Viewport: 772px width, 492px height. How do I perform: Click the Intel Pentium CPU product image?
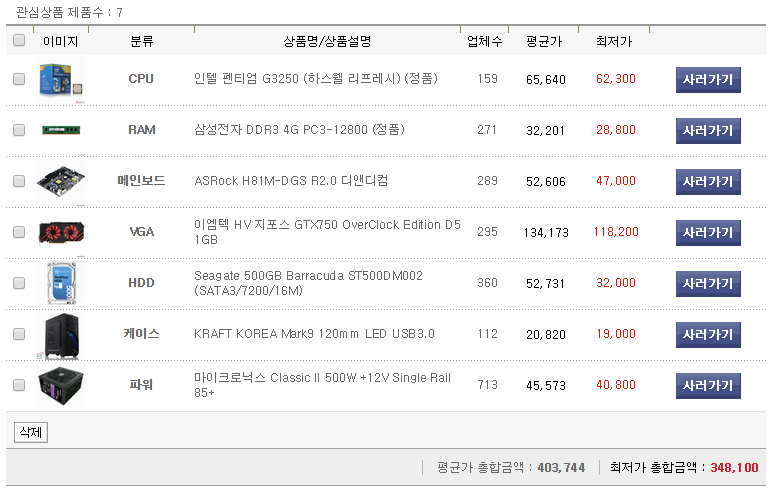60,79
